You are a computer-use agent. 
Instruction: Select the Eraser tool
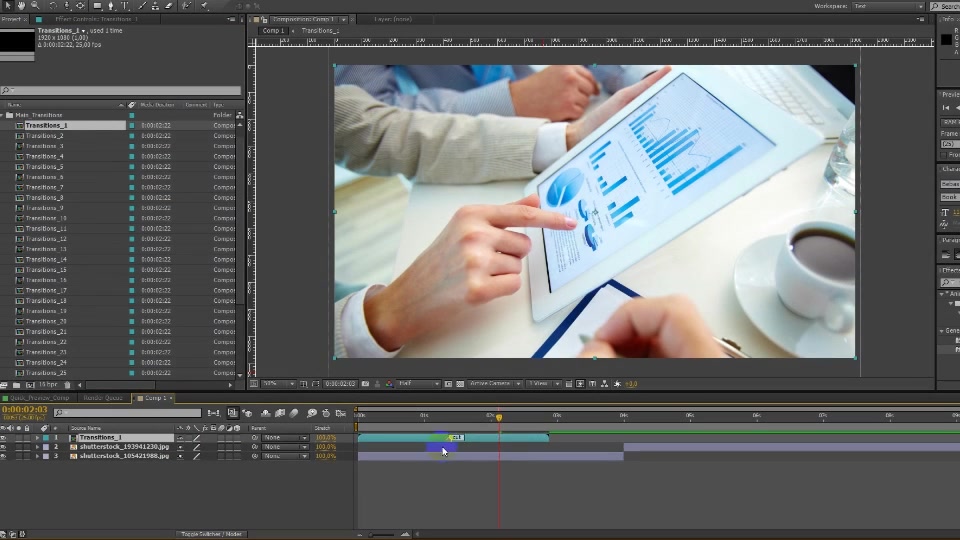coord(169,6)
